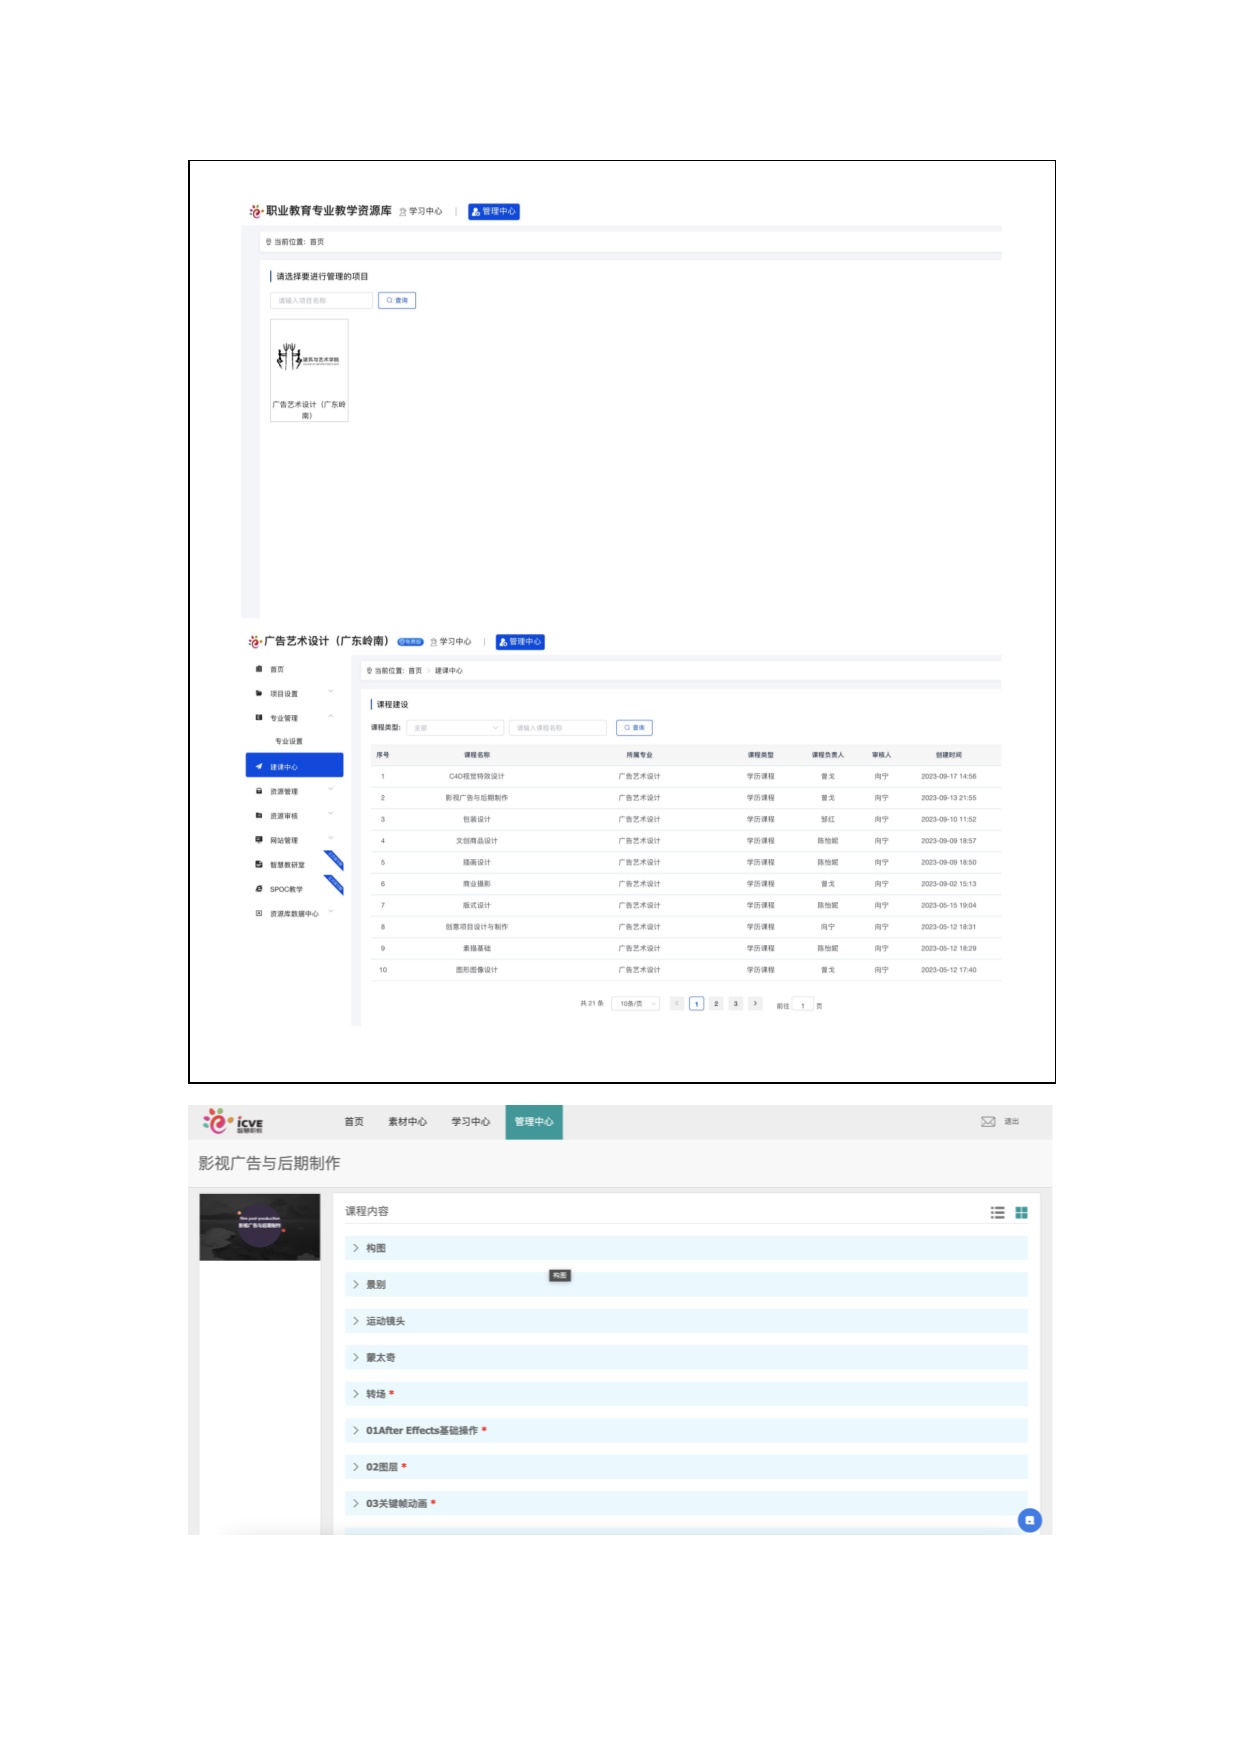Collapse the 专业管理 sidebar chevron
1240x1754 pixels.
[x=331, y=717]
